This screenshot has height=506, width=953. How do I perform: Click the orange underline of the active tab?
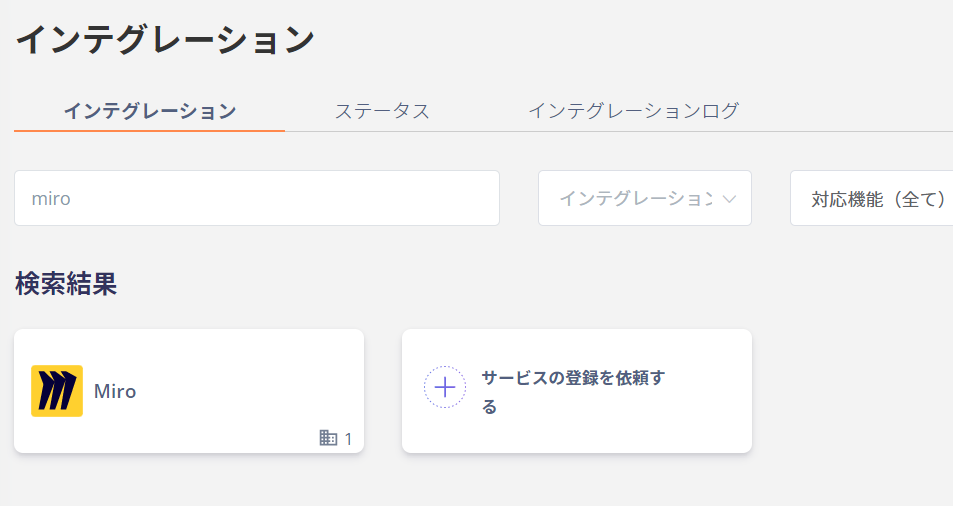point(150,130)
